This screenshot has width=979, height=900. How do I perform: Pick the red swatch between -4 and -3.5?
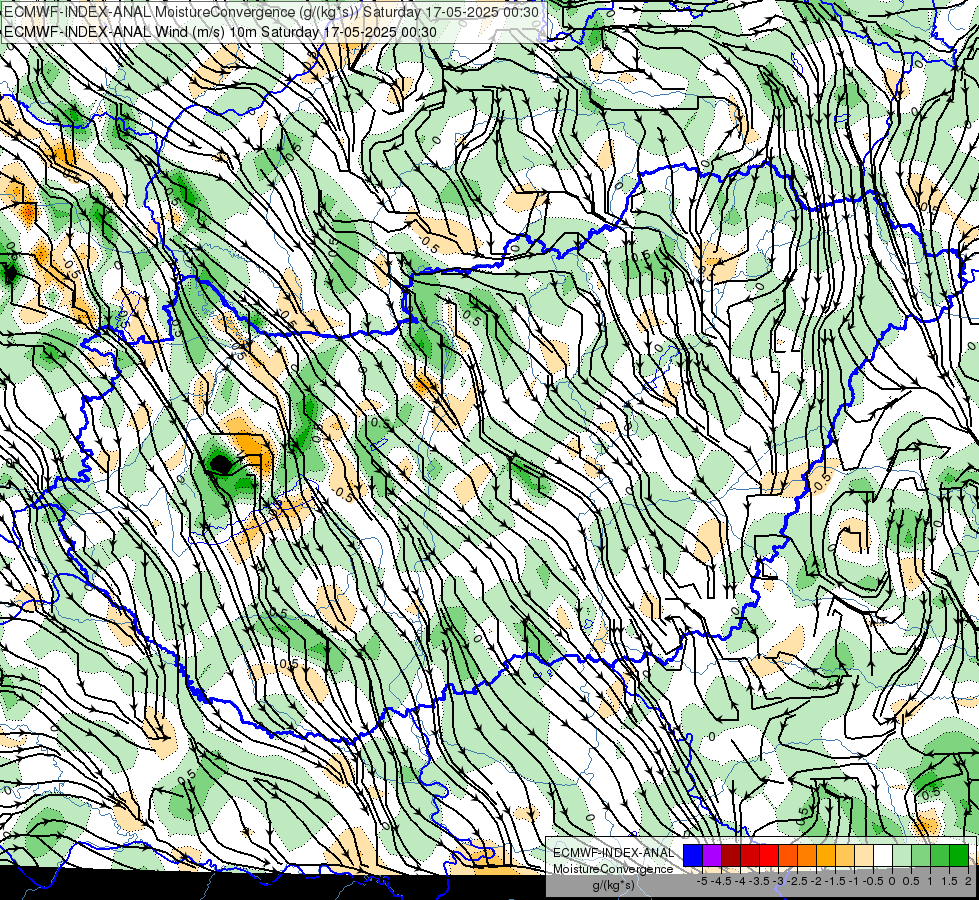click(750, 855)
